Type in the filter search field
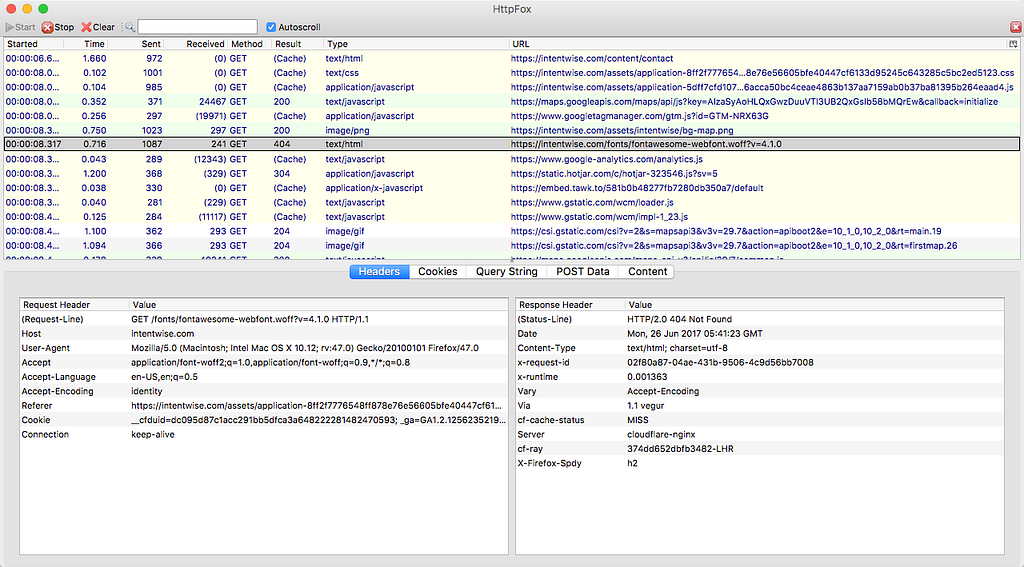Image resolution: width=1024 pixels, height=567 pixels. pos(196,27)
